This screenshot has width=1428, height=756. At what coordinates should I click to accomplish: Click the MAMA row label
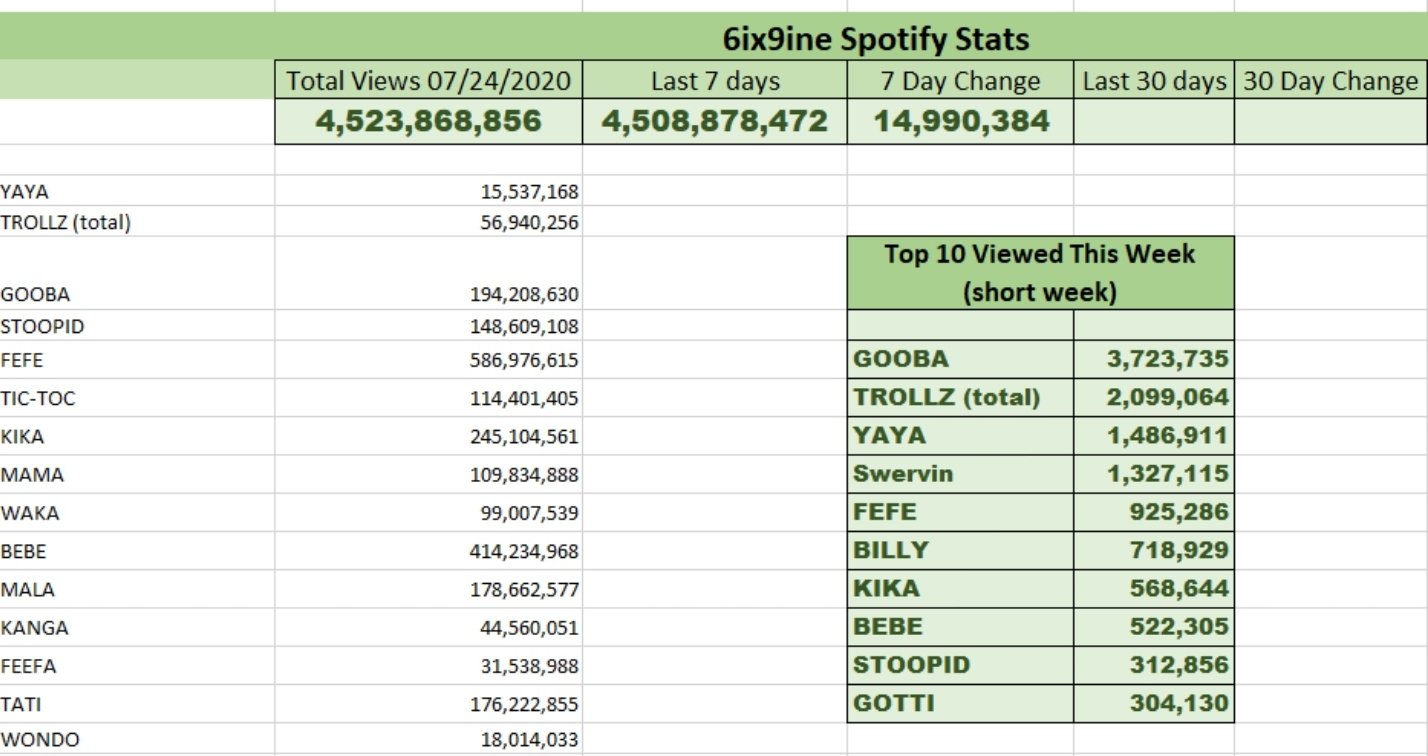pyautogui.click(x=32, y=475)
